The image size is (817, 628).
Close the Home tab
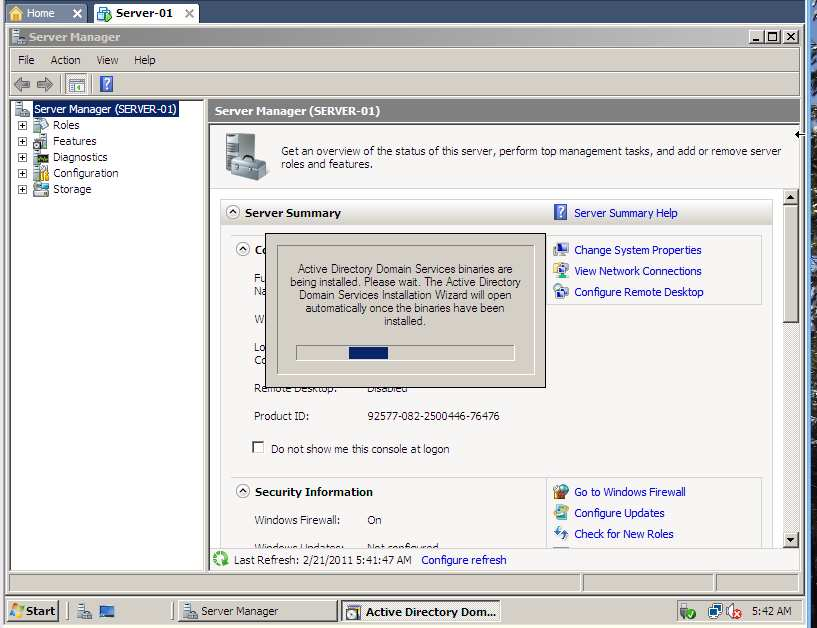pyautogui.click(x=77, y=14)
